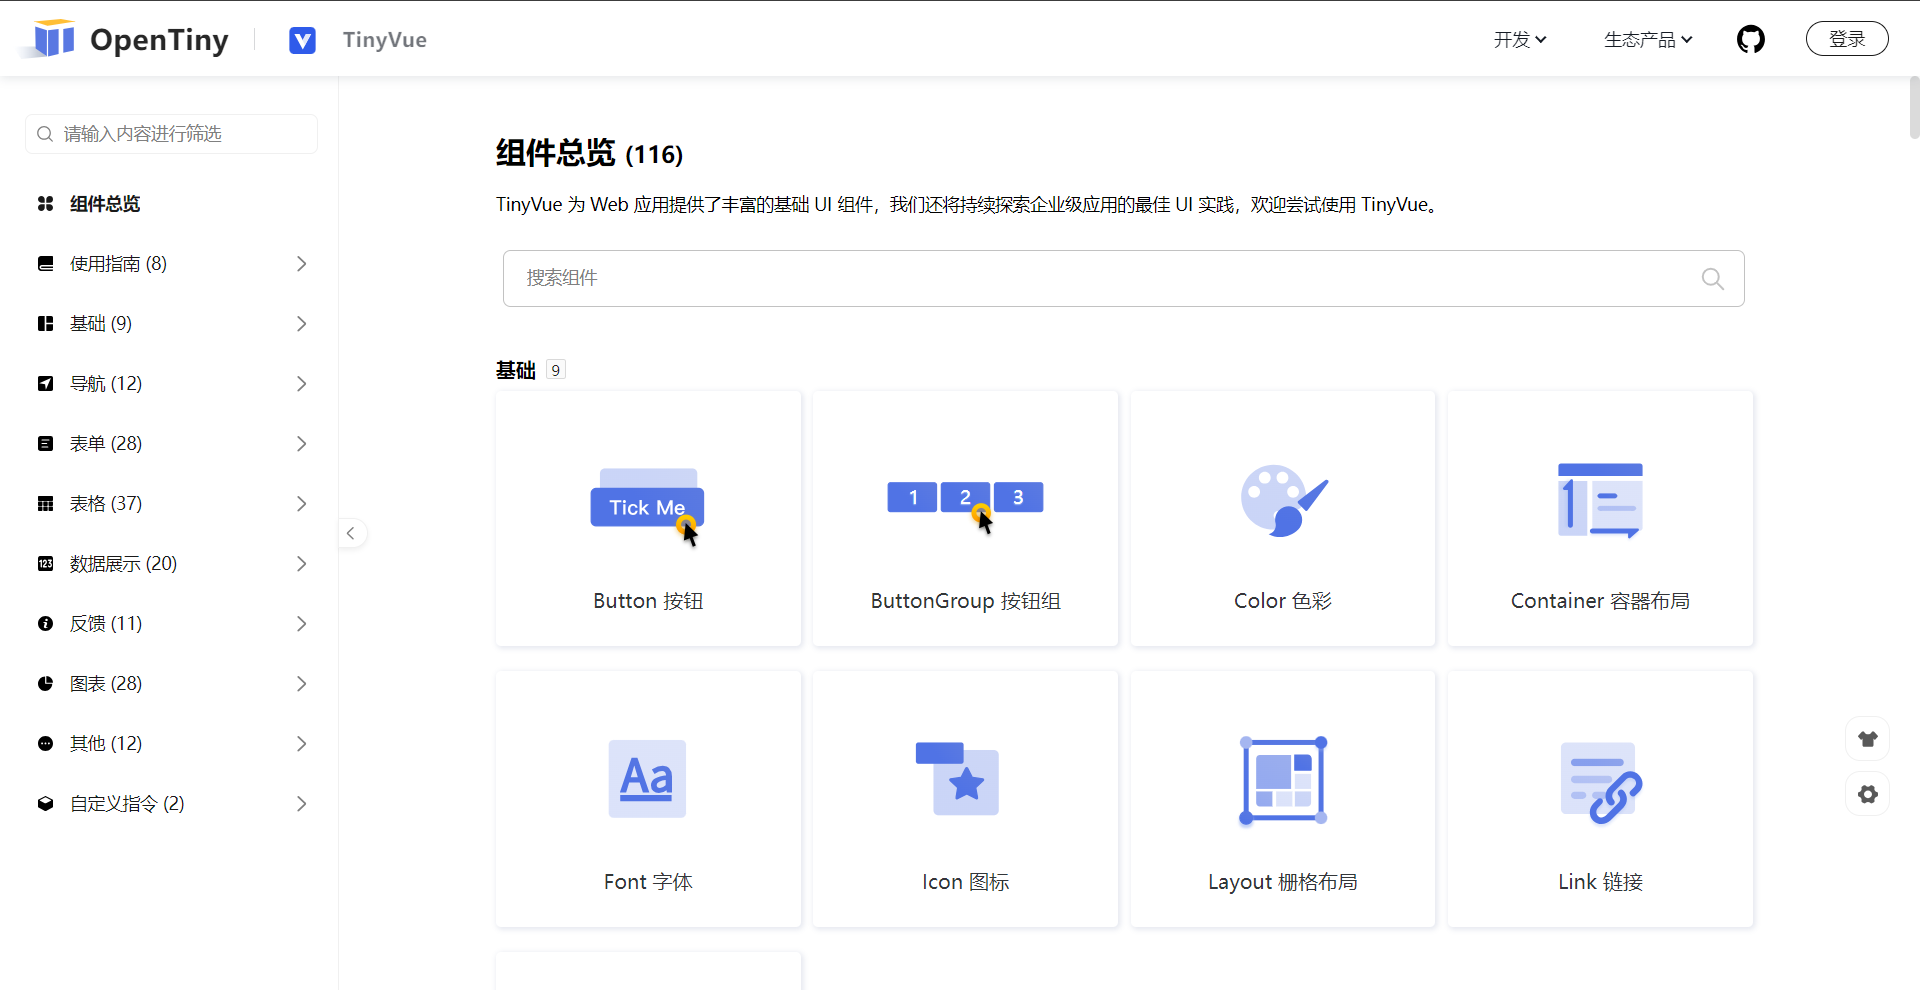Click the 其他 sidebar icon
The image size is (1920, 990).
[45, 744]
